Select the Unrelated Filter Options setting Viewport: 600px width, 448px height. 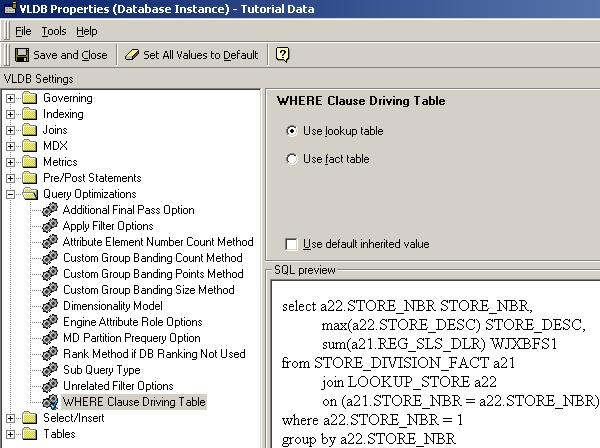118,386
